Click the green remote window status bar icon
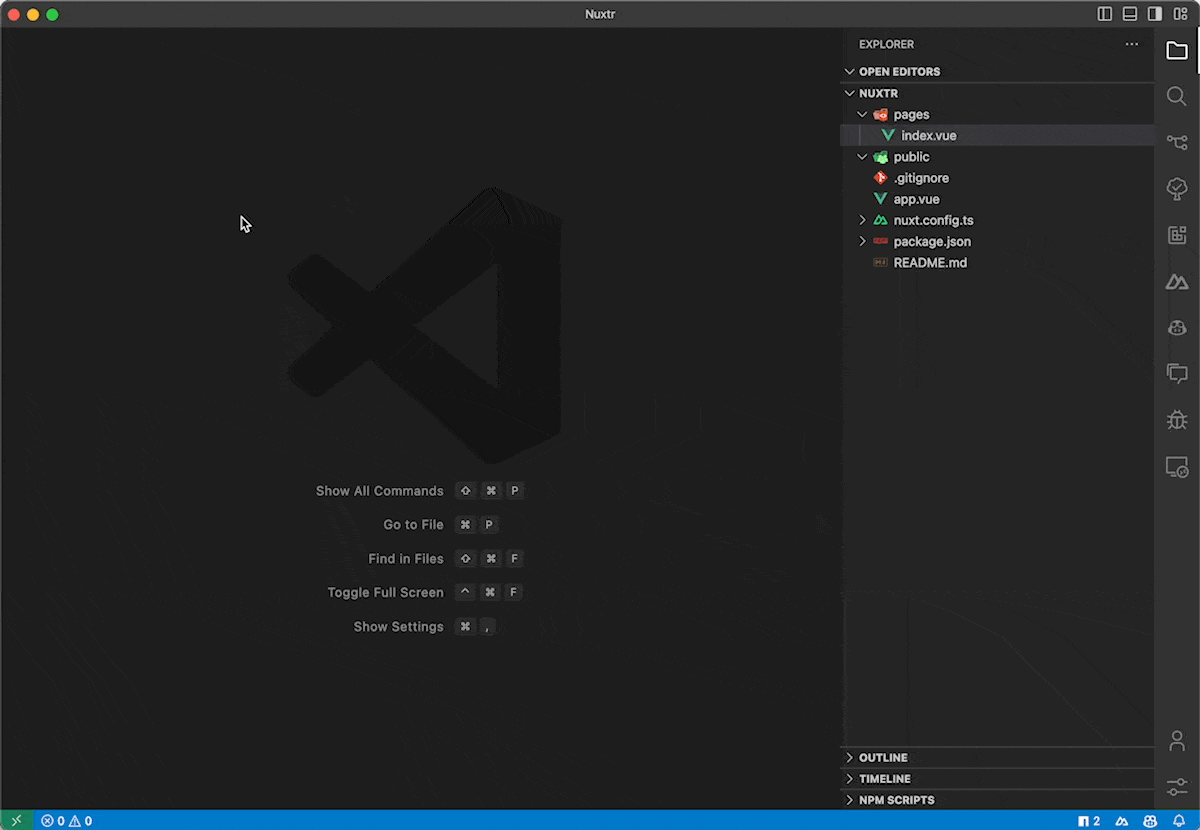The image size is (1200, 830). pyautogui.click(x=16, y=820)
